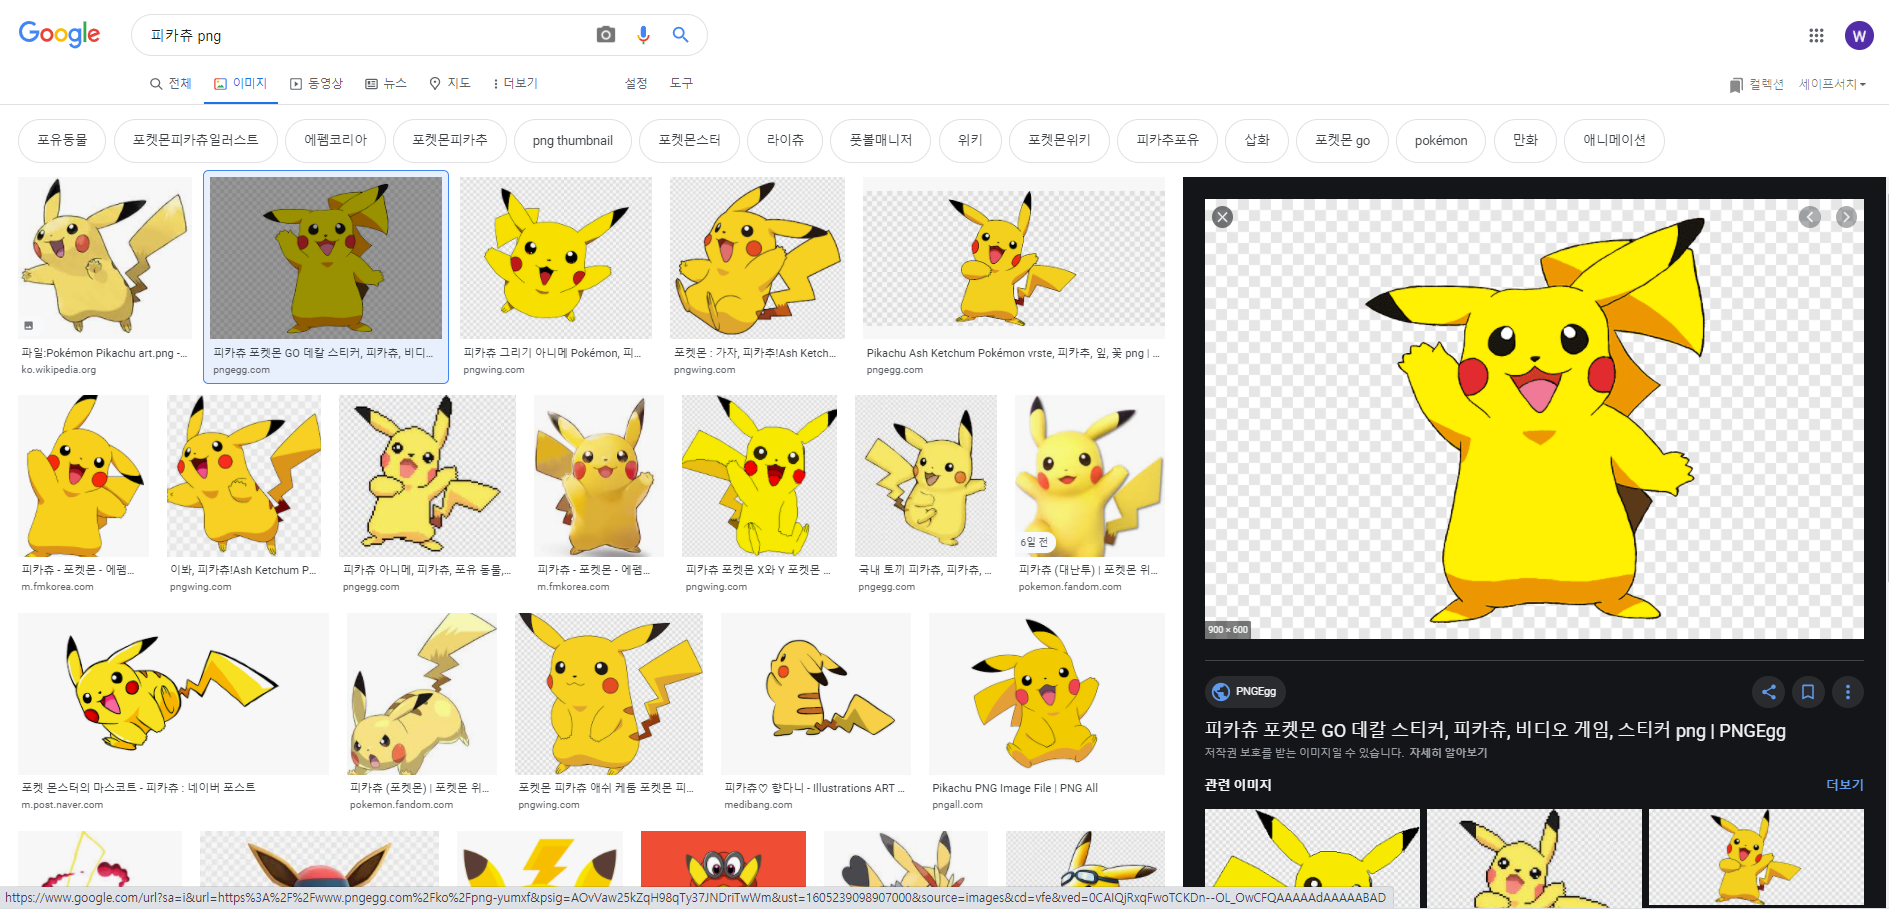
Task: Open ko.wikipedia.org Pikachu art thumbnail
Action: coord(105,258)
